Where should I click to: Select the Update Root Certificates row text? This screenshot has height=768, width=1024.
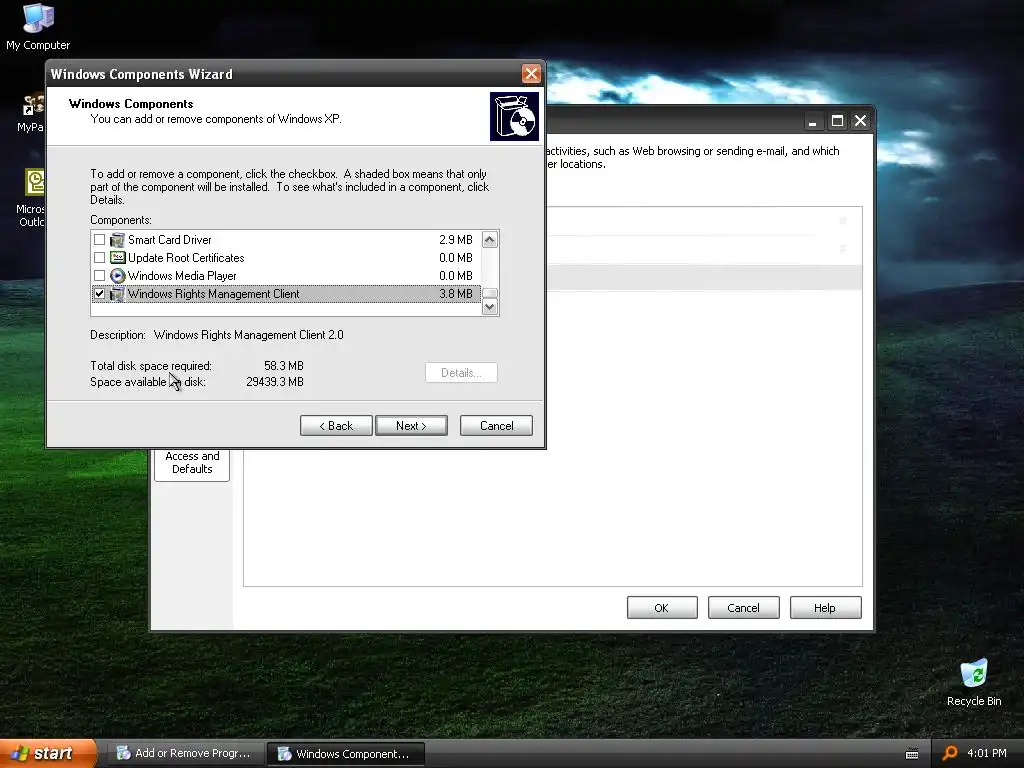186,258
